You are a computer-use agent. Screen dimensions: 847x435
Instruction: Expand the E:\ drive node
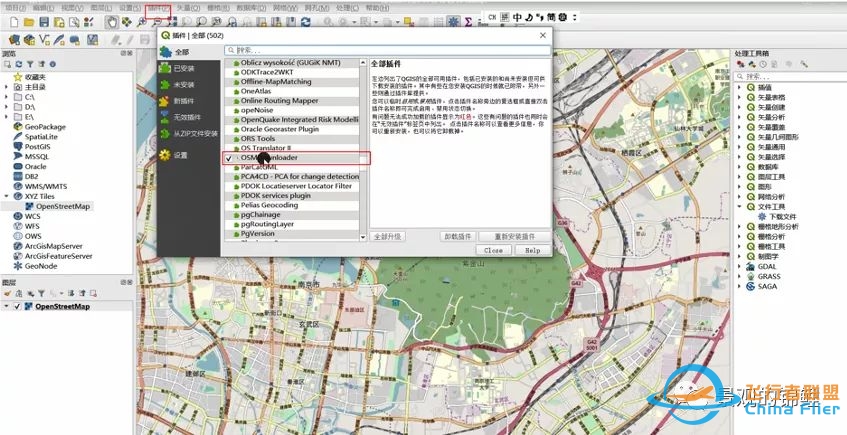click(6, 117)
